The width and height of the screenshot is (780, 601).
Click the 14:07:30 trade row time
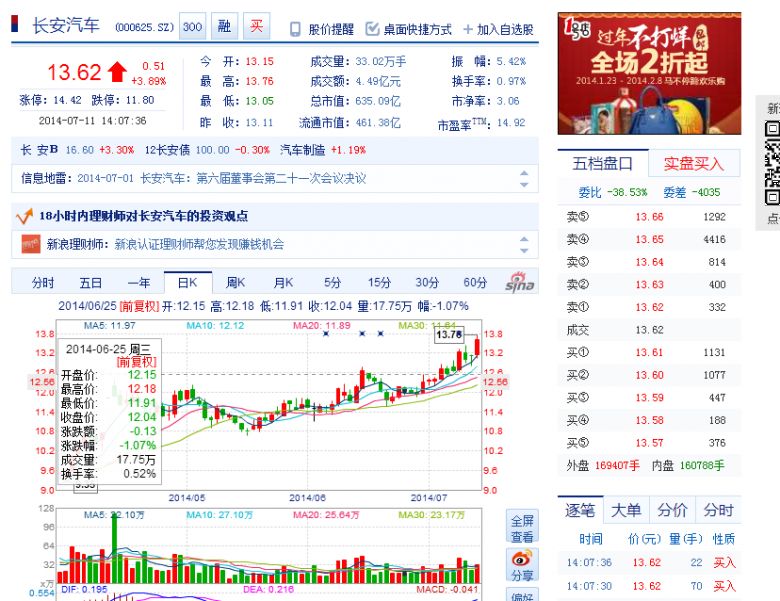(589, 586)
